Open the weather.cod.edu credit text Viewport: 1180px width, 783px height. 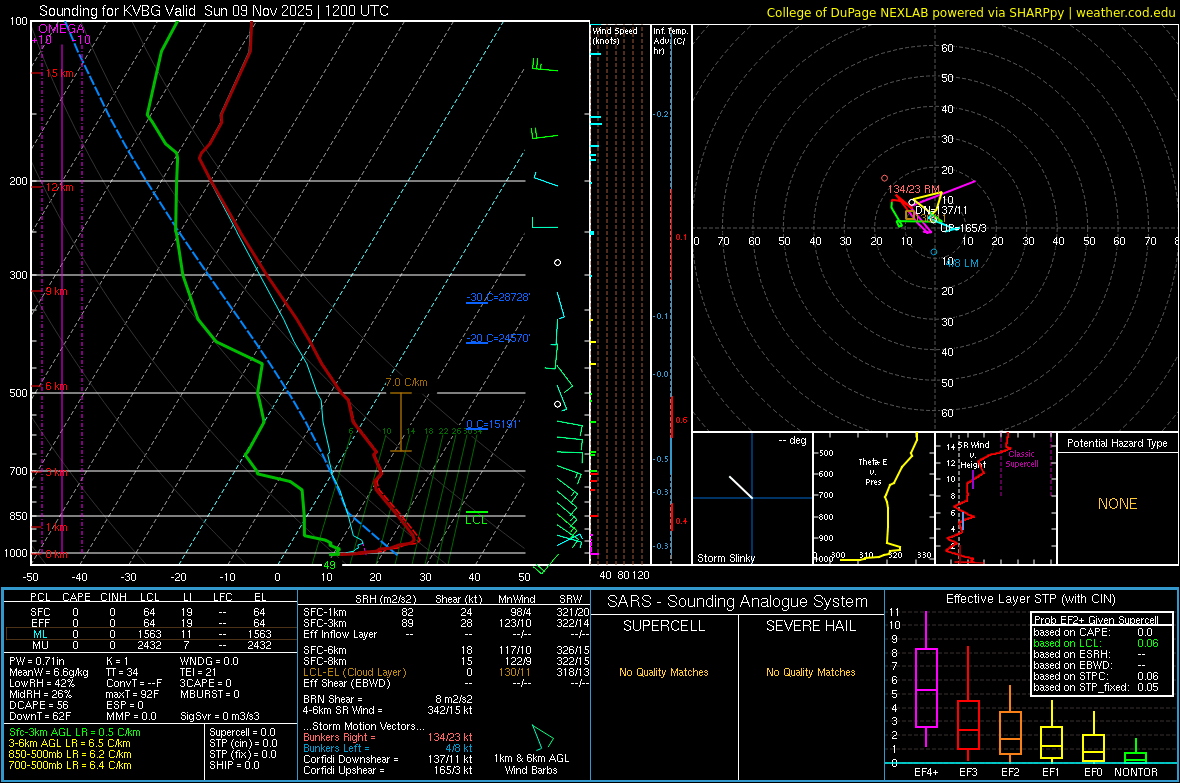click(970, 12)
